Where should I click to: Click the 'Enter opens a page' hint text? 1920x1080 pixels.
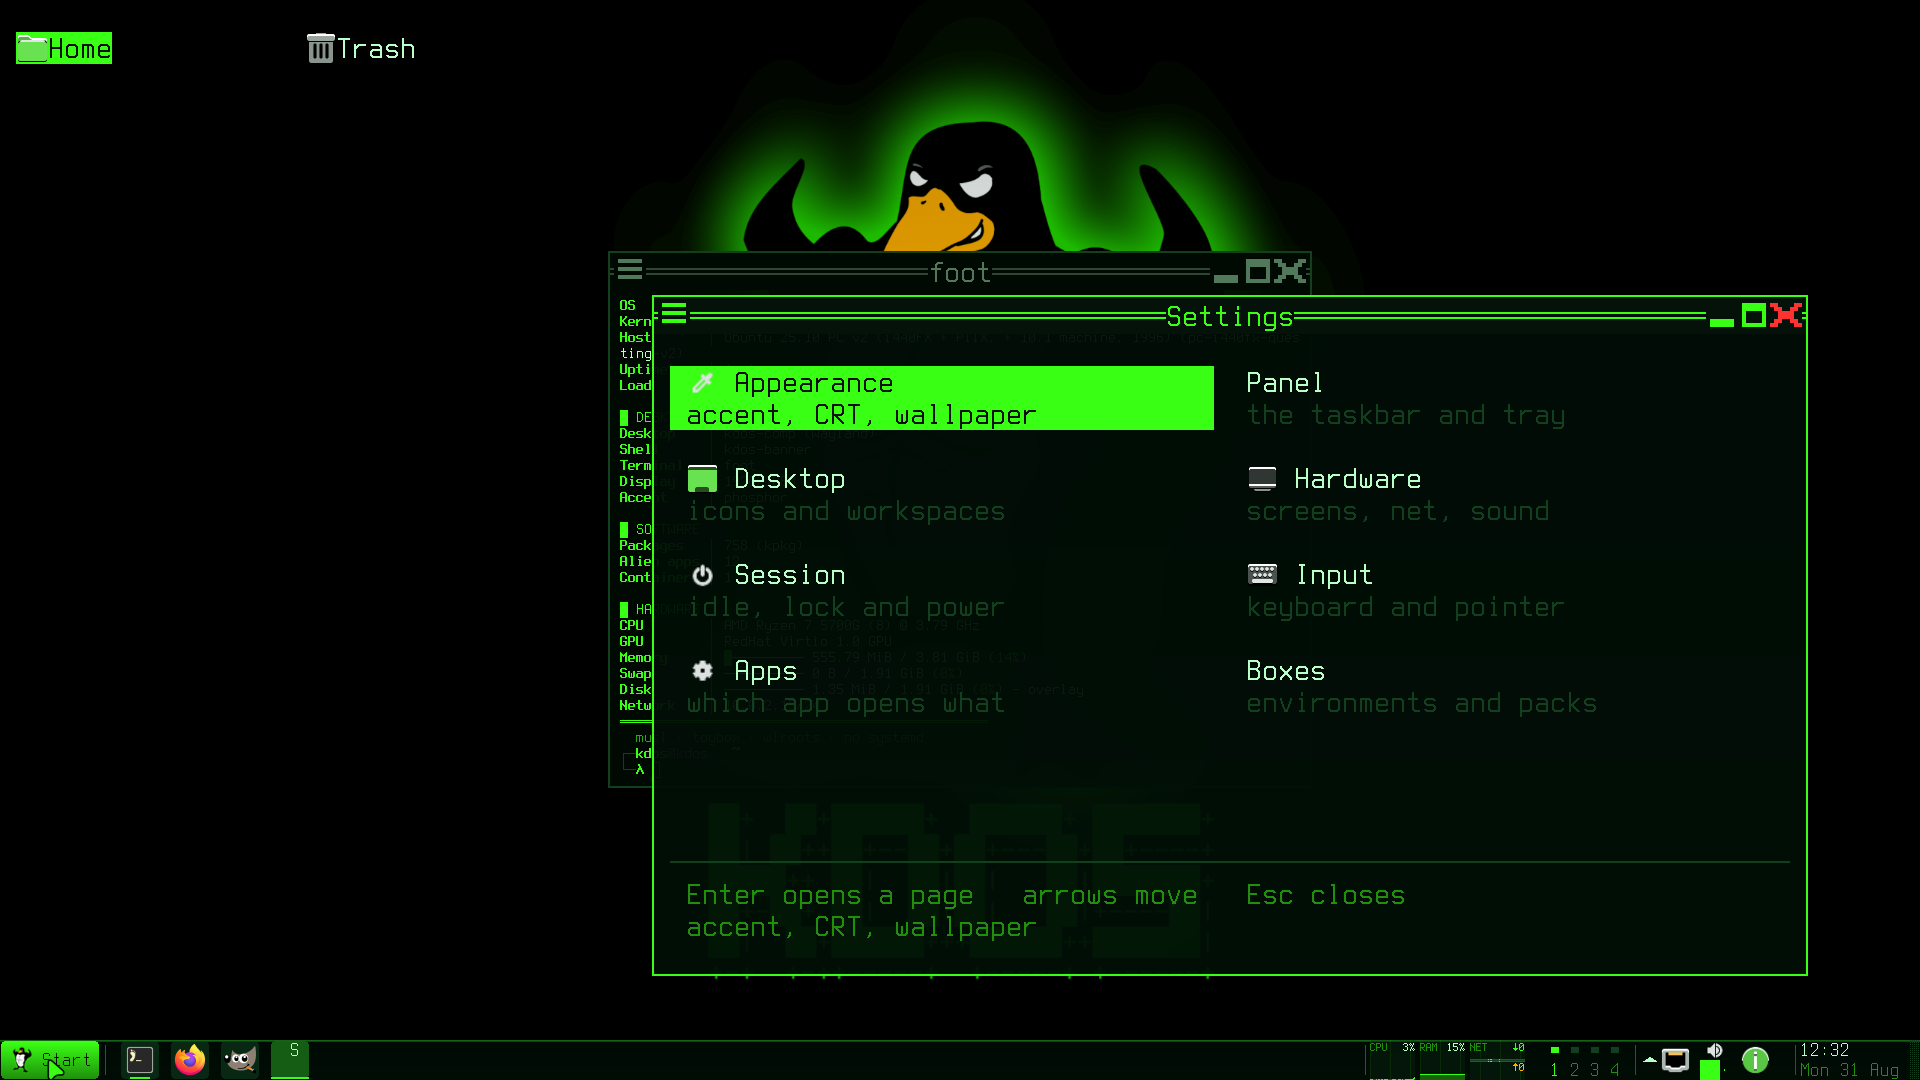tap(829, 896)
